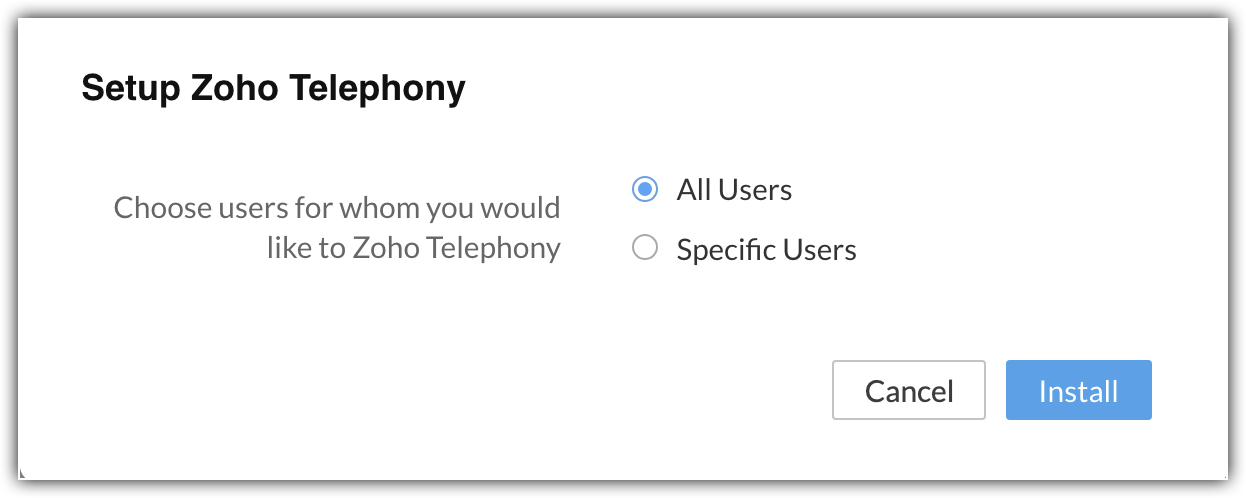Enable telephony for all users option
The height and width of the screenshot is (498, 1246).
(645, 189)
